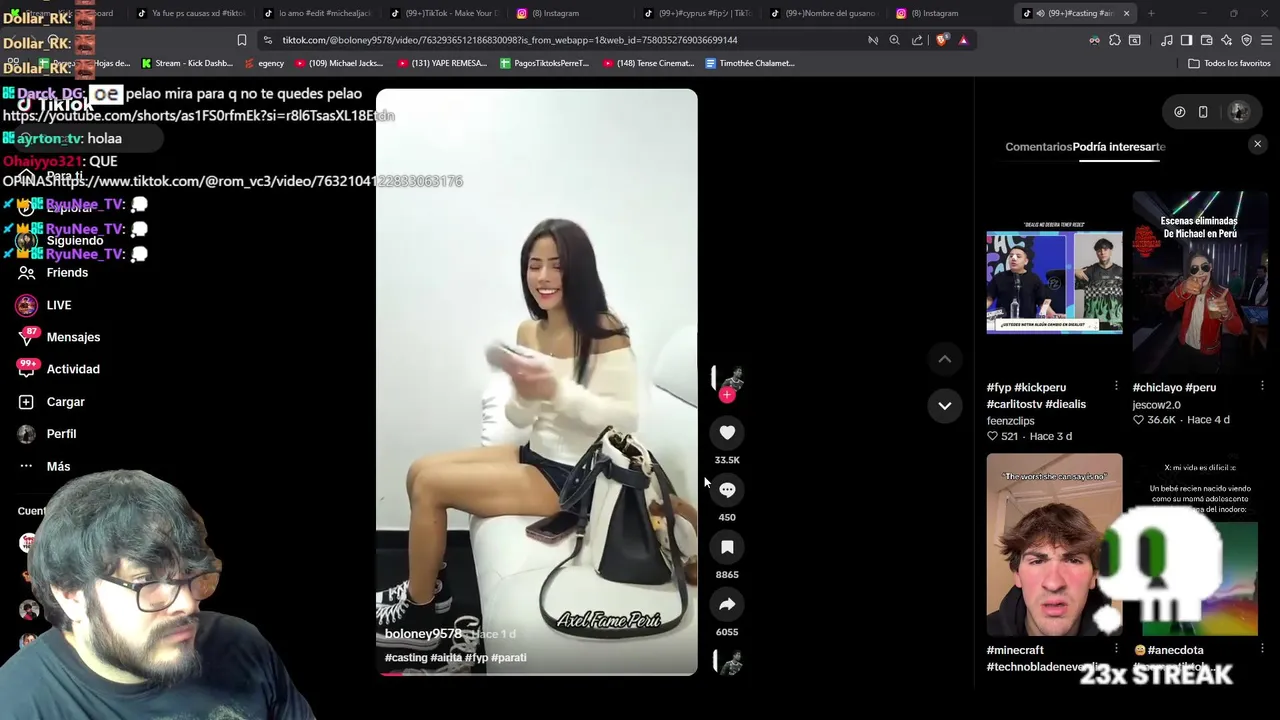Close the right side panel
Viewport: 1280px width, 720px height.
click(1258, 144)
